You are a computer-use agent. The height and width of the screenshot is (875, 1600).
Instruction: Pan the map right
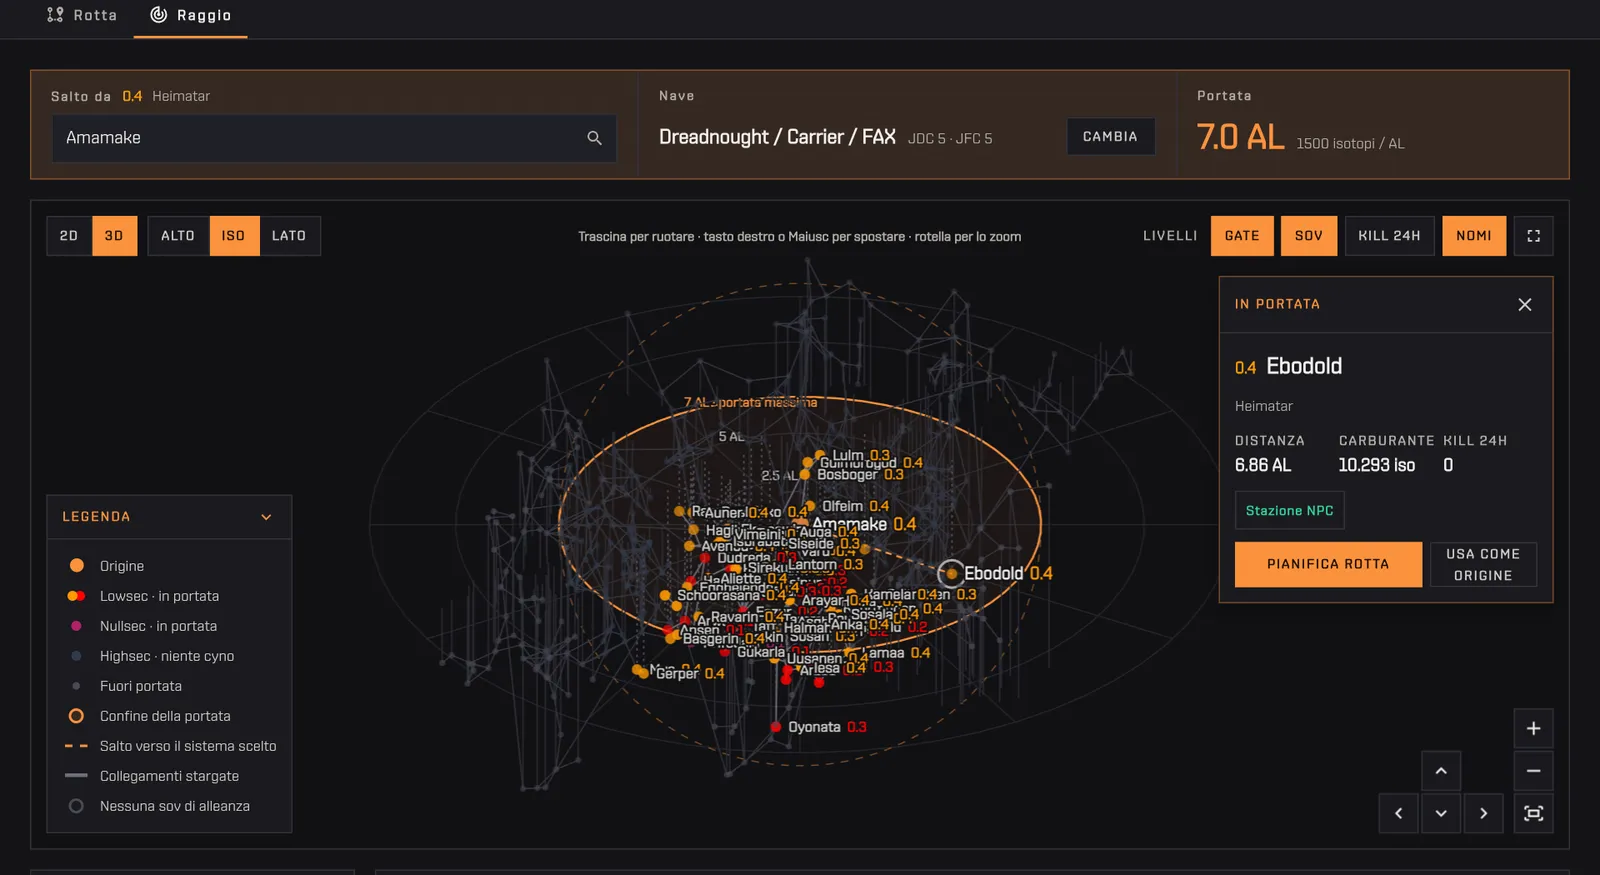pyautogui.click(x=1483, y=813)
